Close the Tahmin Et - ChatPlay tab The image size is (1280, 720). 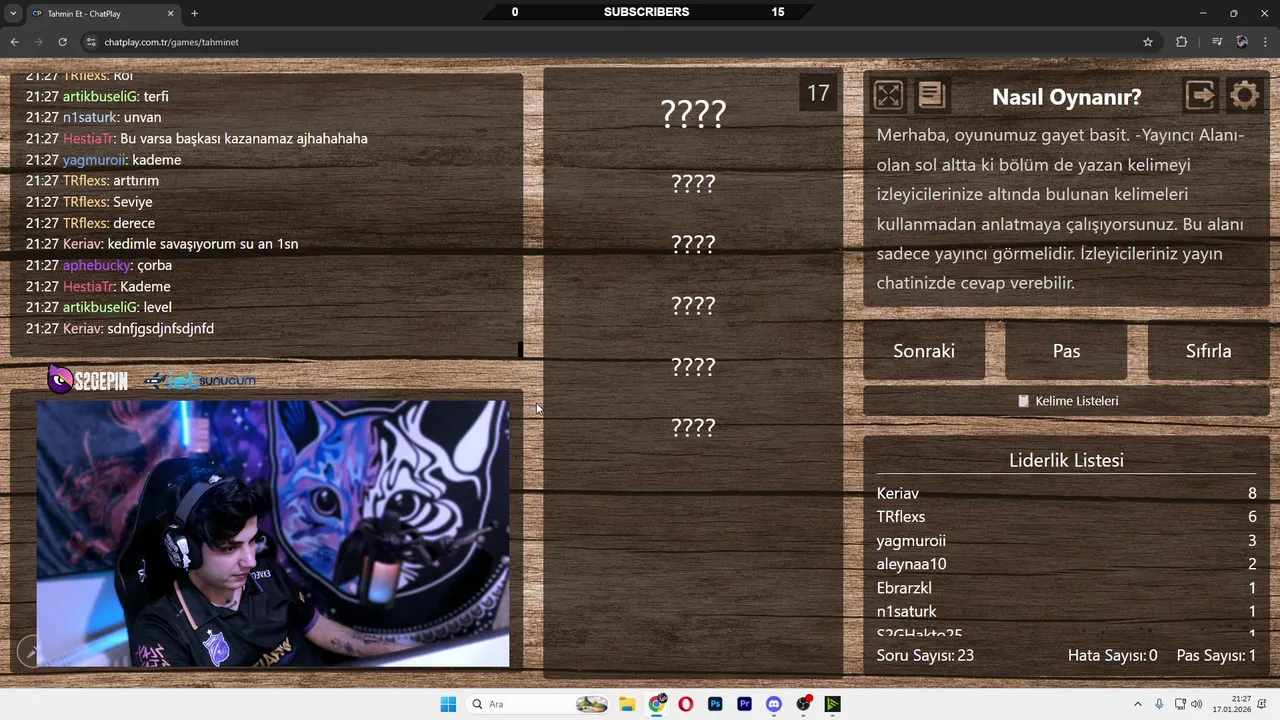tap(170, 13)
